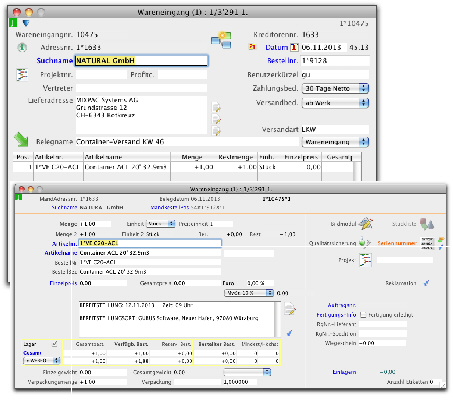Click the Pos. column header in the table

(x=23, y=157)
